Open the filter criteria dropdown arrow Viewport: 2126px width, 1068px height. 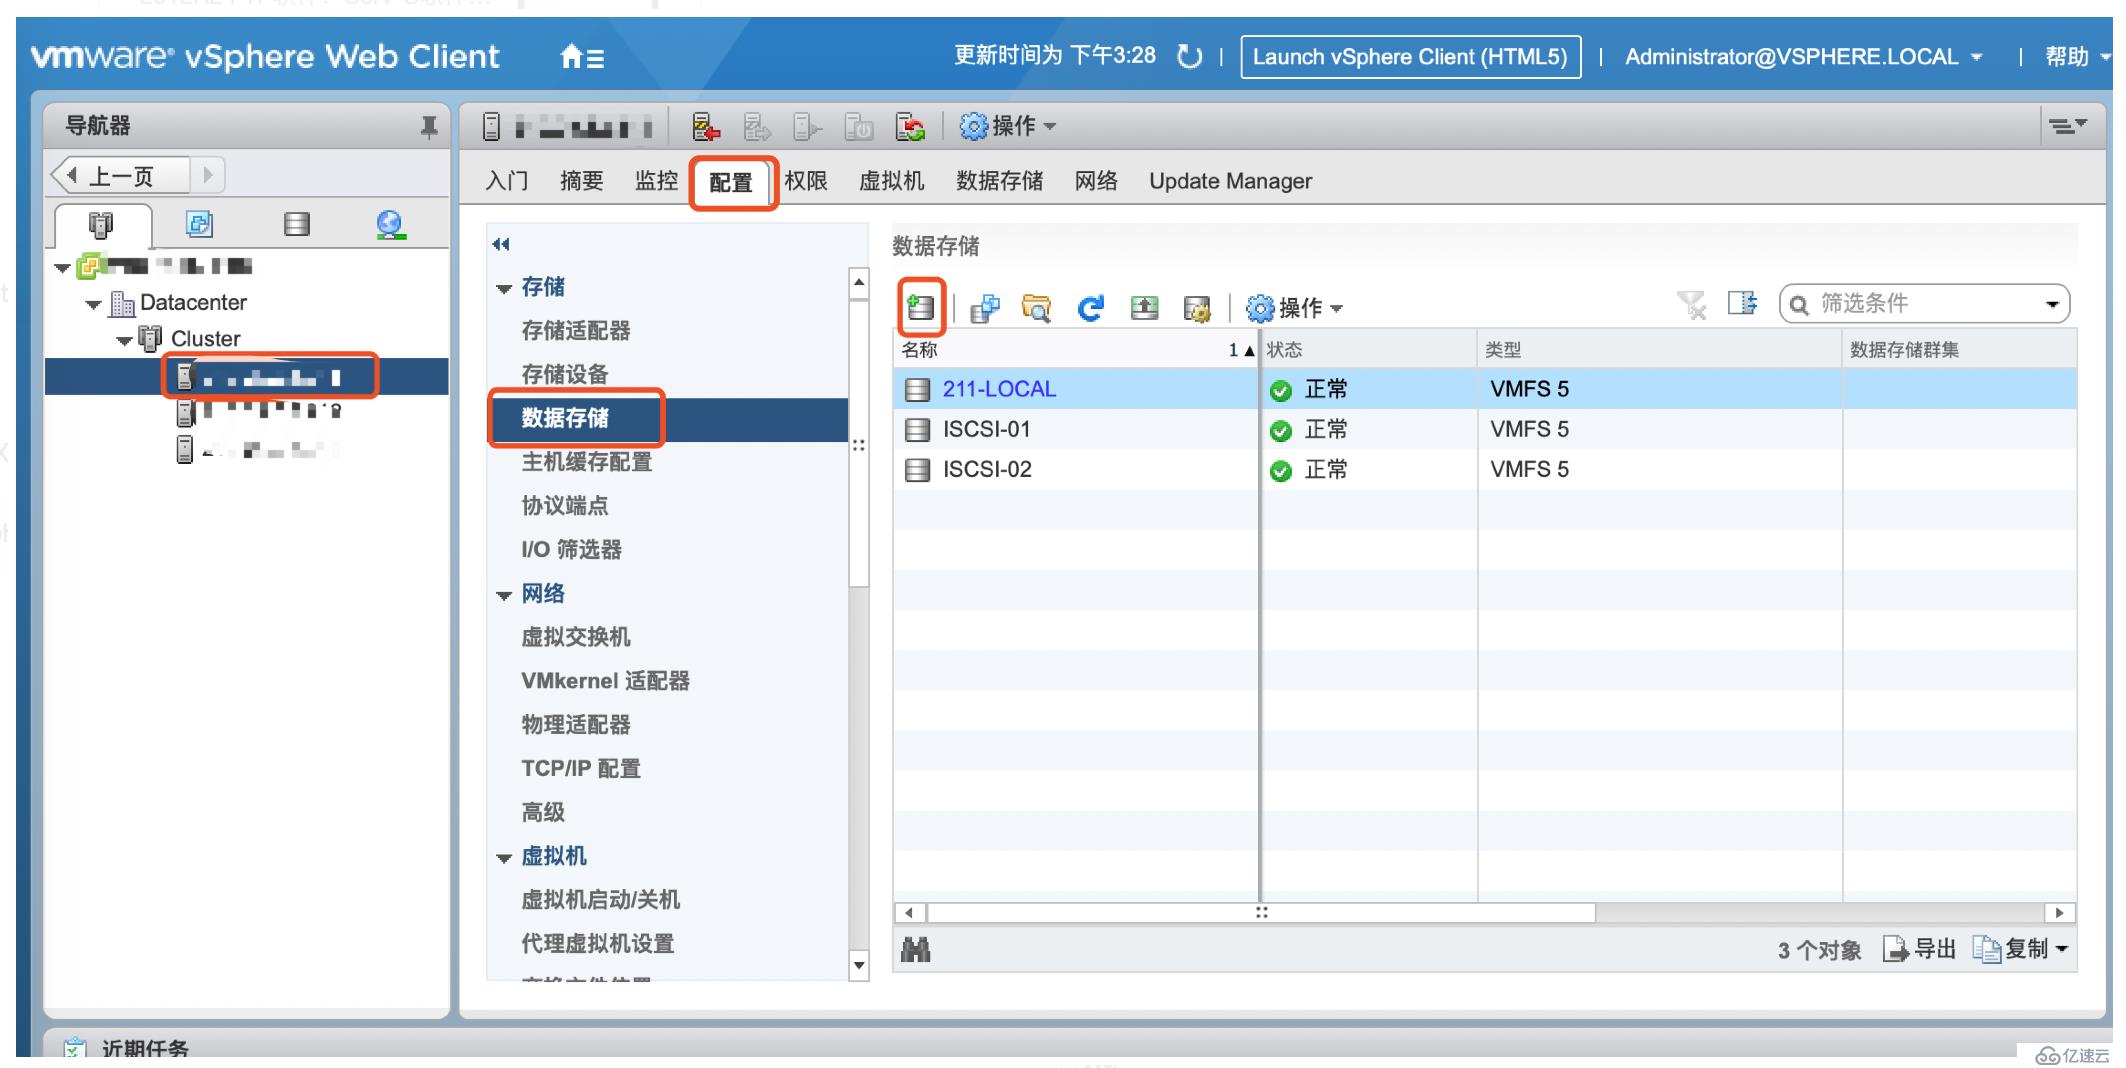tap(2052, 304)
